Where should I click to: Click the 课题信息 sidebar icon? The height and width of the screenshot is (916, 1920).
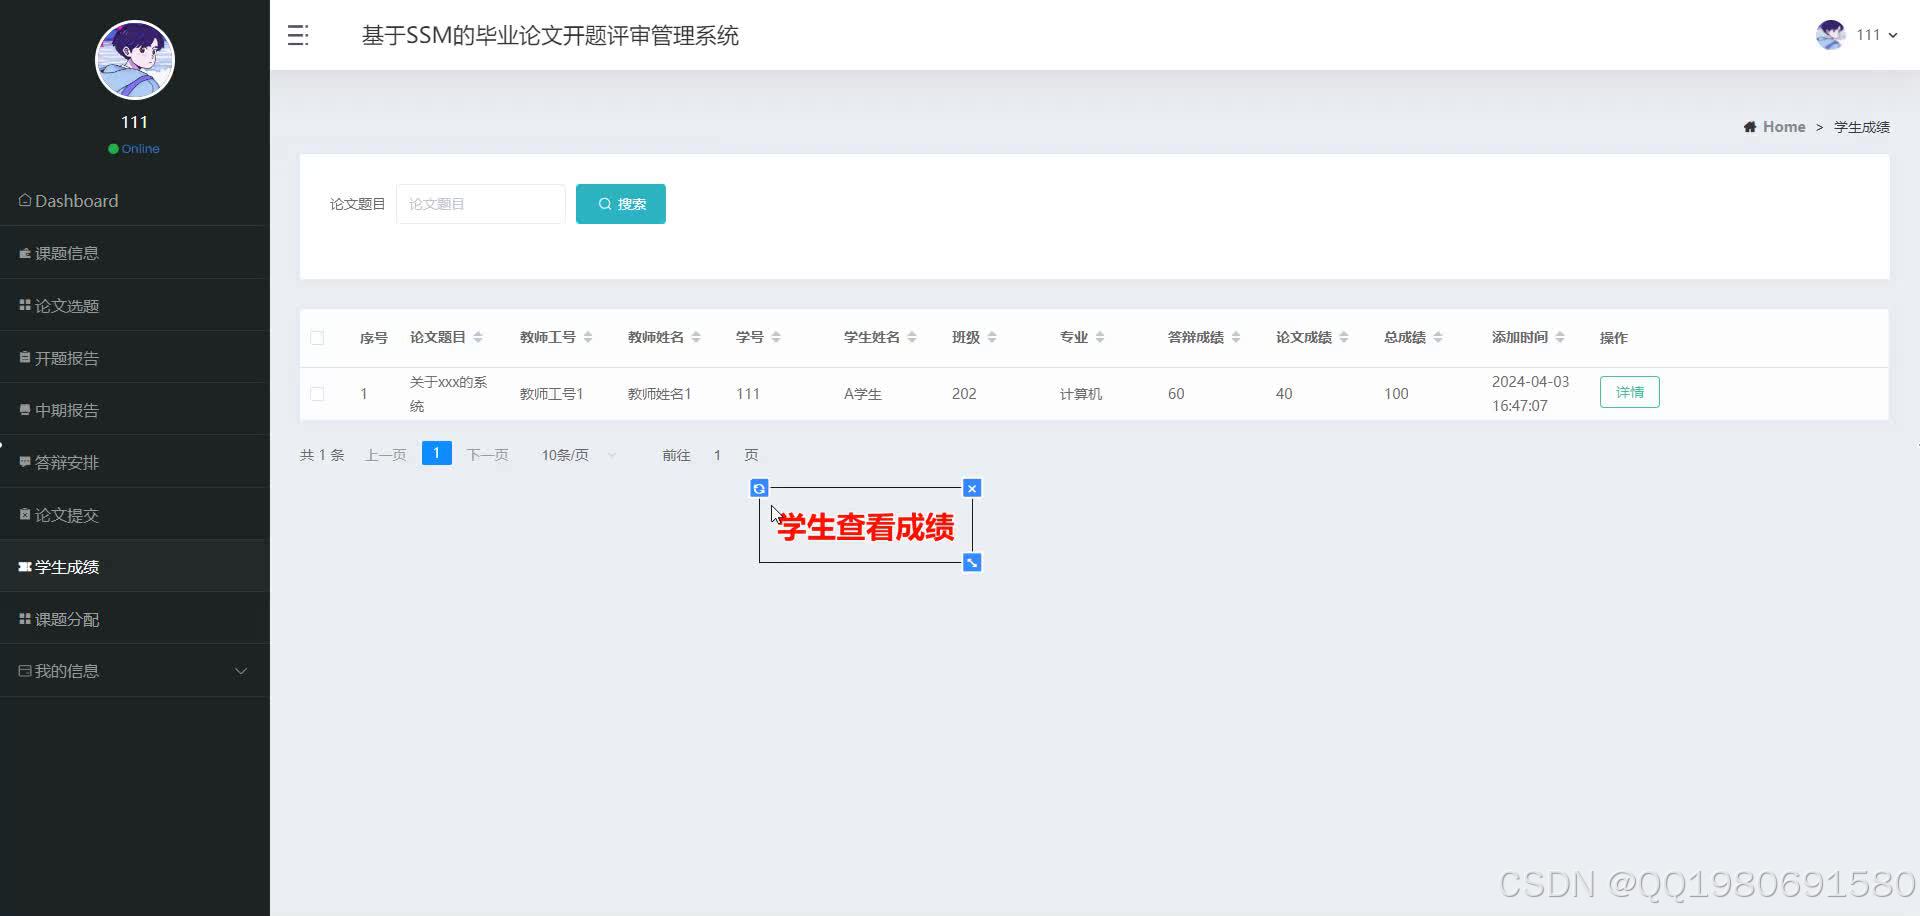pos(25,252)
